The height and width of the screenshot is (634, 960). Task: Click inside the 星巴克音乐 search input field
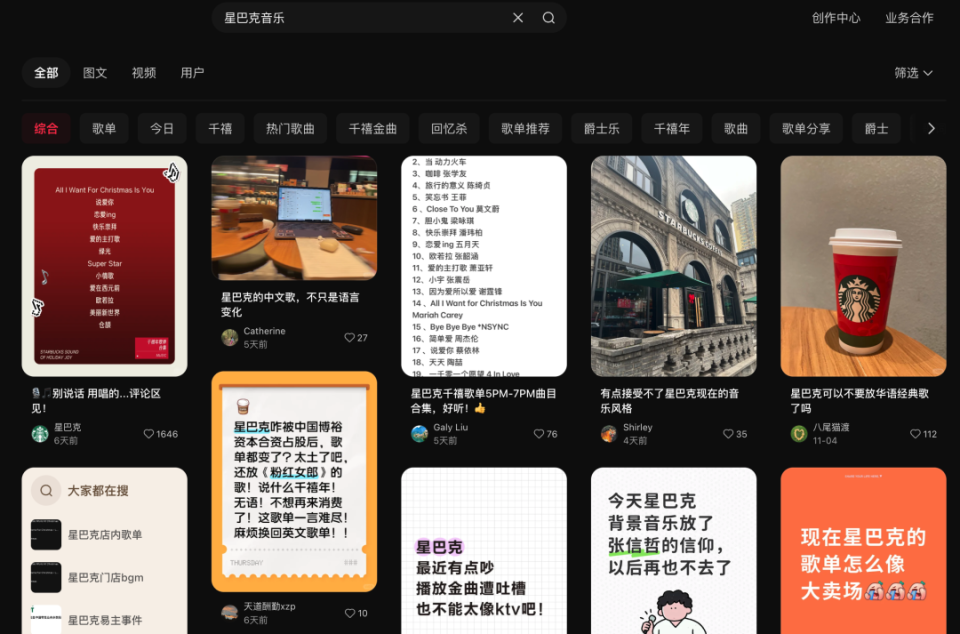300,18
